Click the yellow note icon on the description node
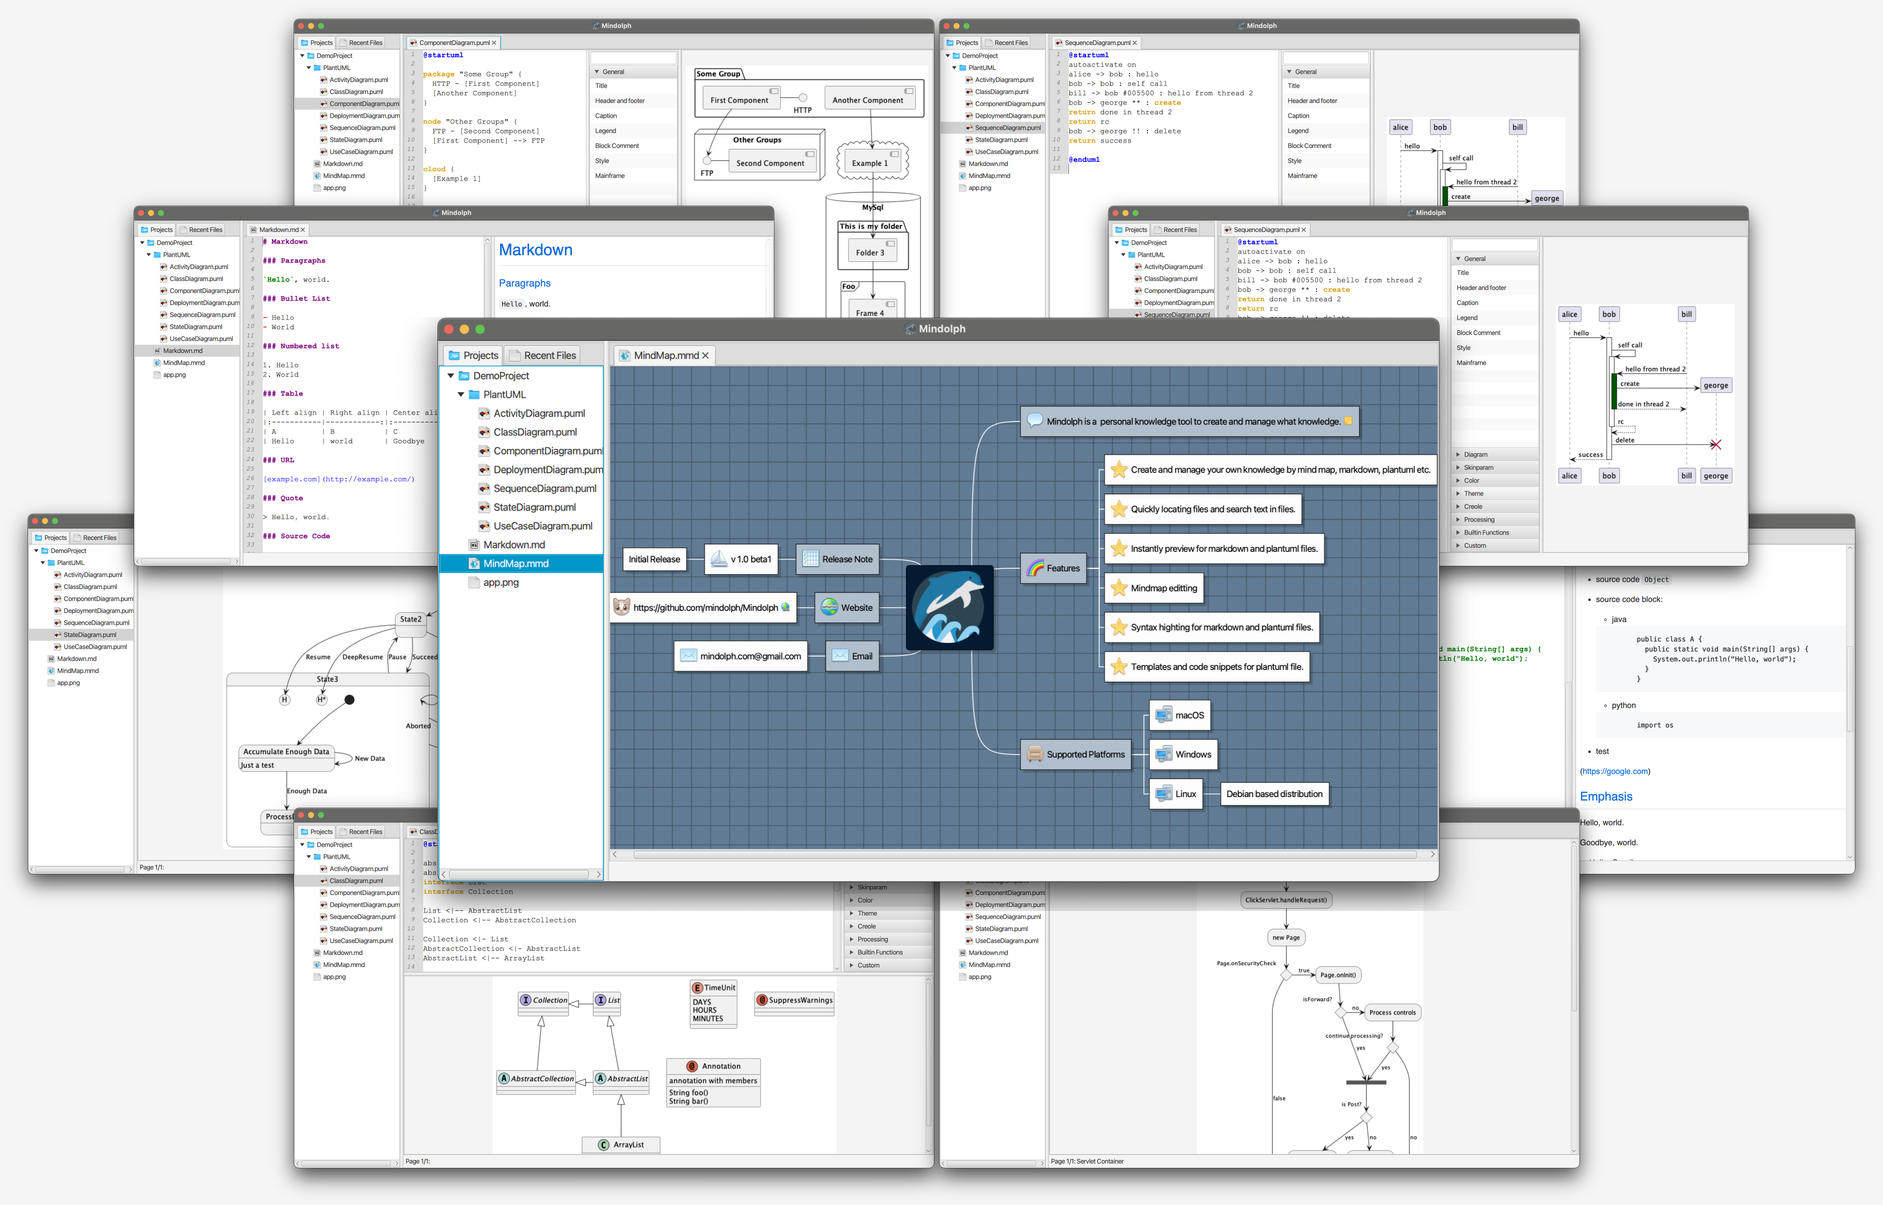This screenshot has width=1883, height=1205. click(1348, 421)
